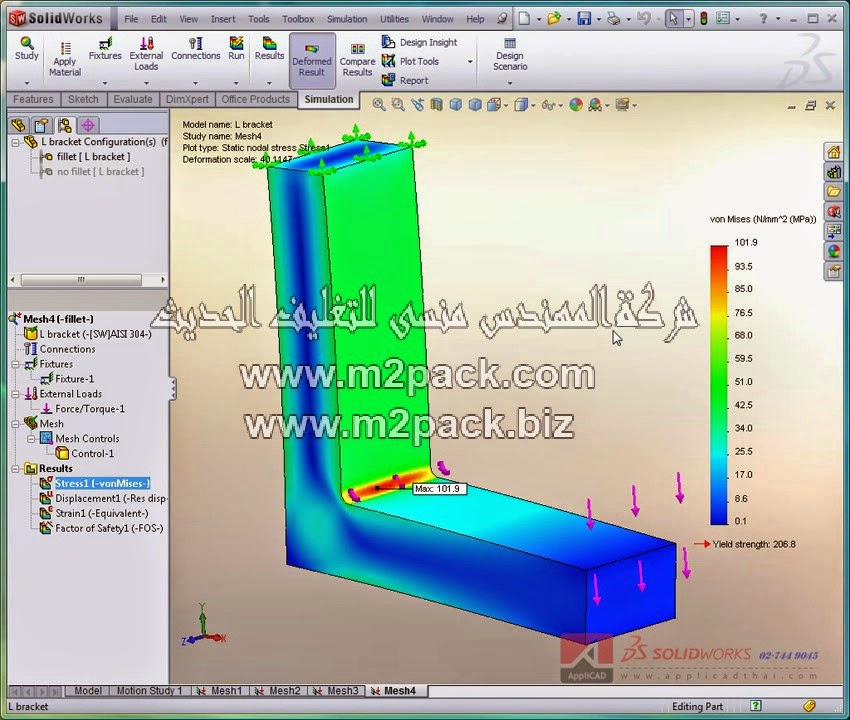Toggle the Deformed Result button

click(x=312, y=60)
